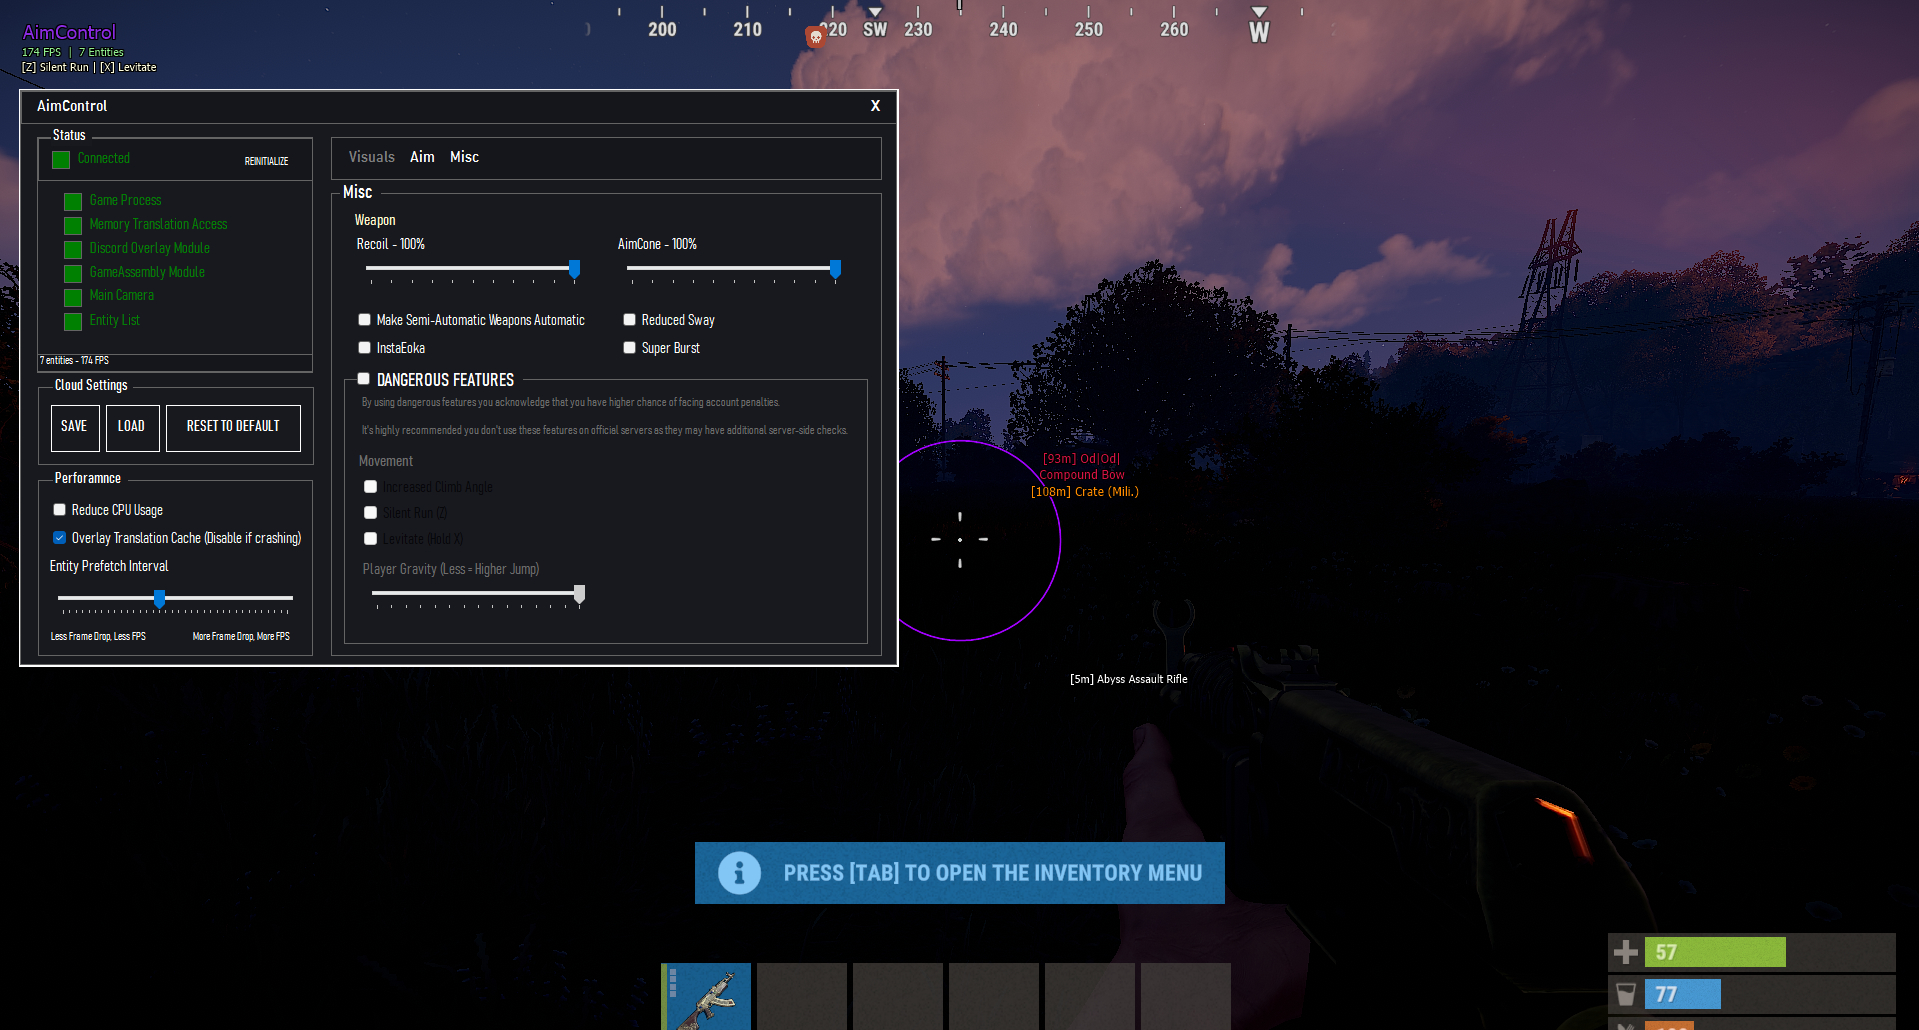Screen dimensions: 1919x1030
Task: Toggle the Silent Run (Z) checkbox
Action: click(x=370, y=513)
